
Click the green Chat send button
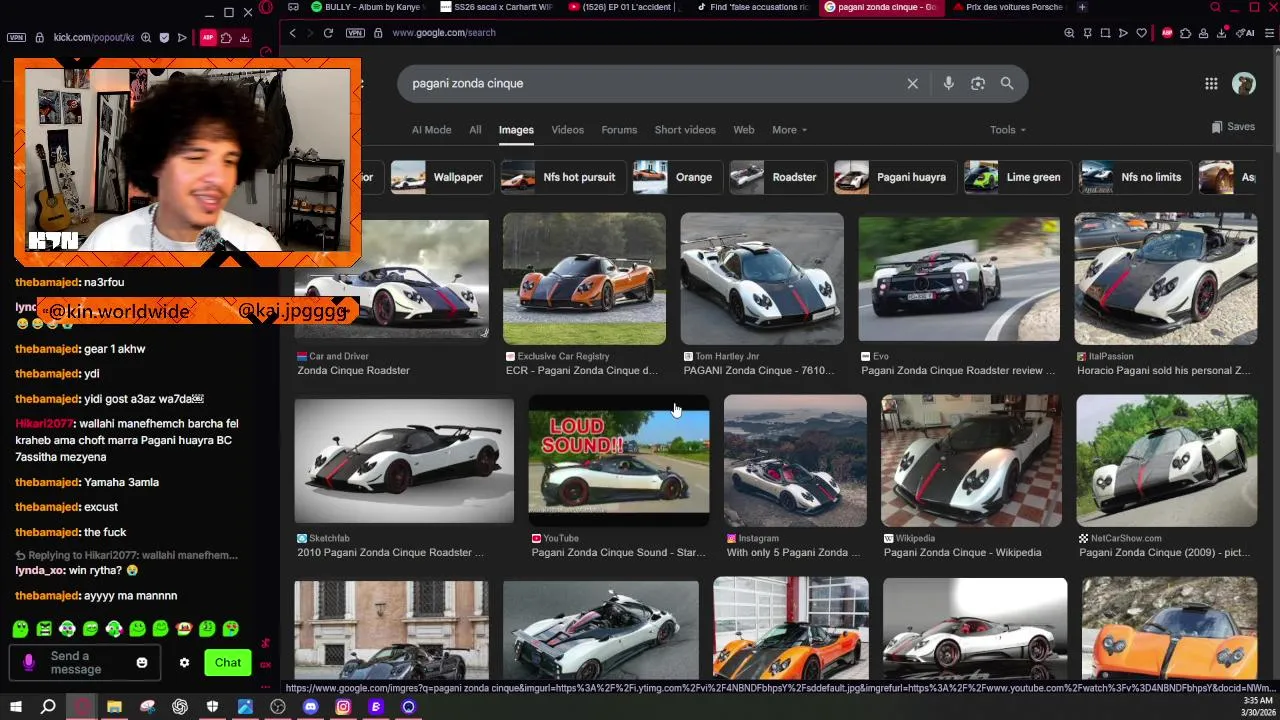click(x=228, y=663)
